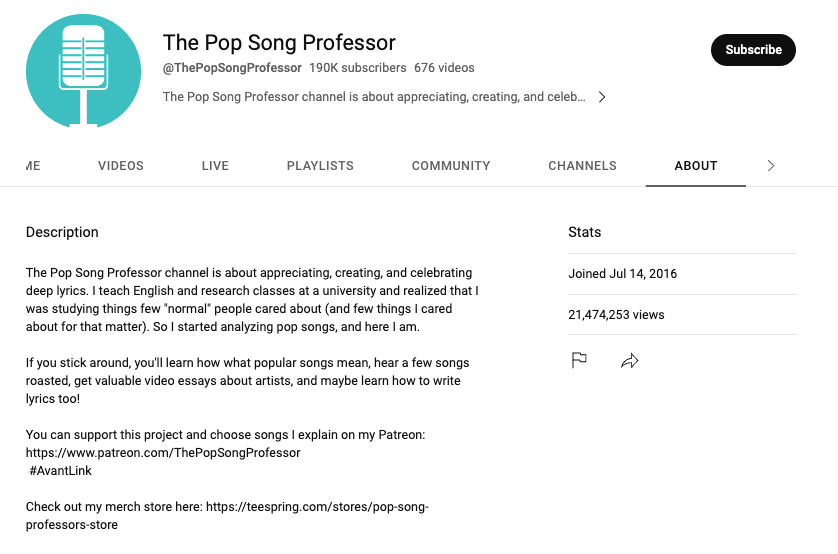Open the Patreon link in description

[x=163, y=453]
